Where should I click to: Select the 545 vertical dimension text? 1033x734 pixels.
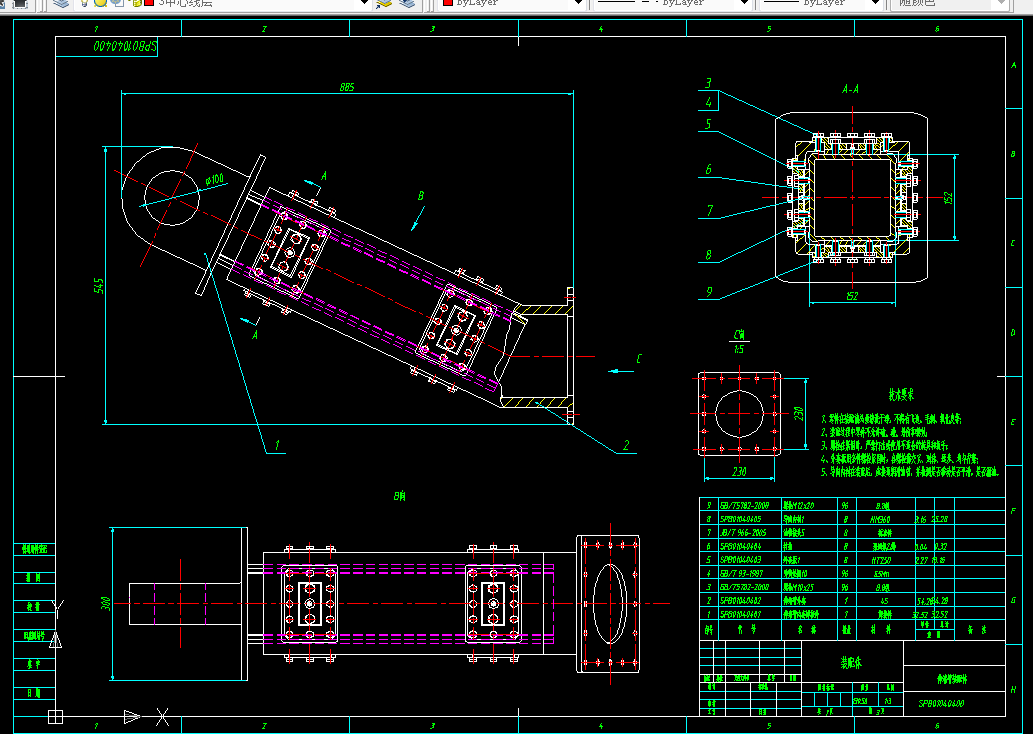point(99,286)
